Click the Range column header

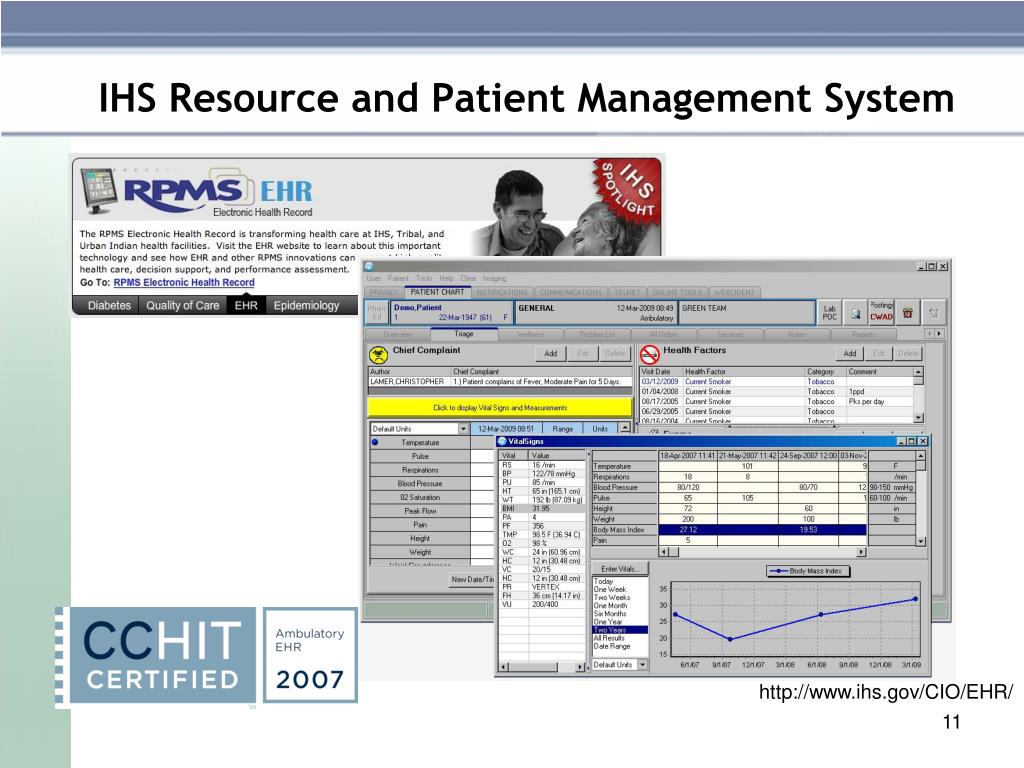pos(562,429)
